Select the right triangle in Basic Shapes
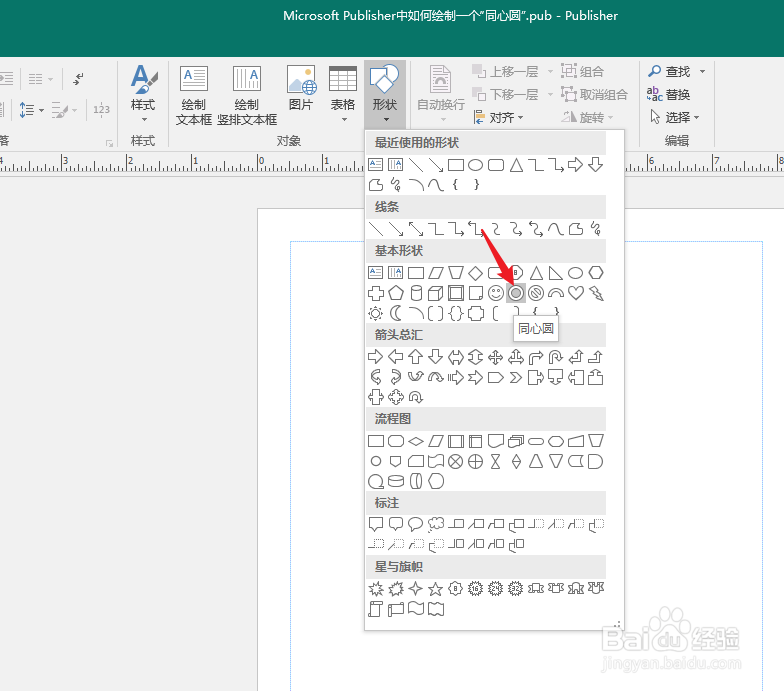 (556, 273)
